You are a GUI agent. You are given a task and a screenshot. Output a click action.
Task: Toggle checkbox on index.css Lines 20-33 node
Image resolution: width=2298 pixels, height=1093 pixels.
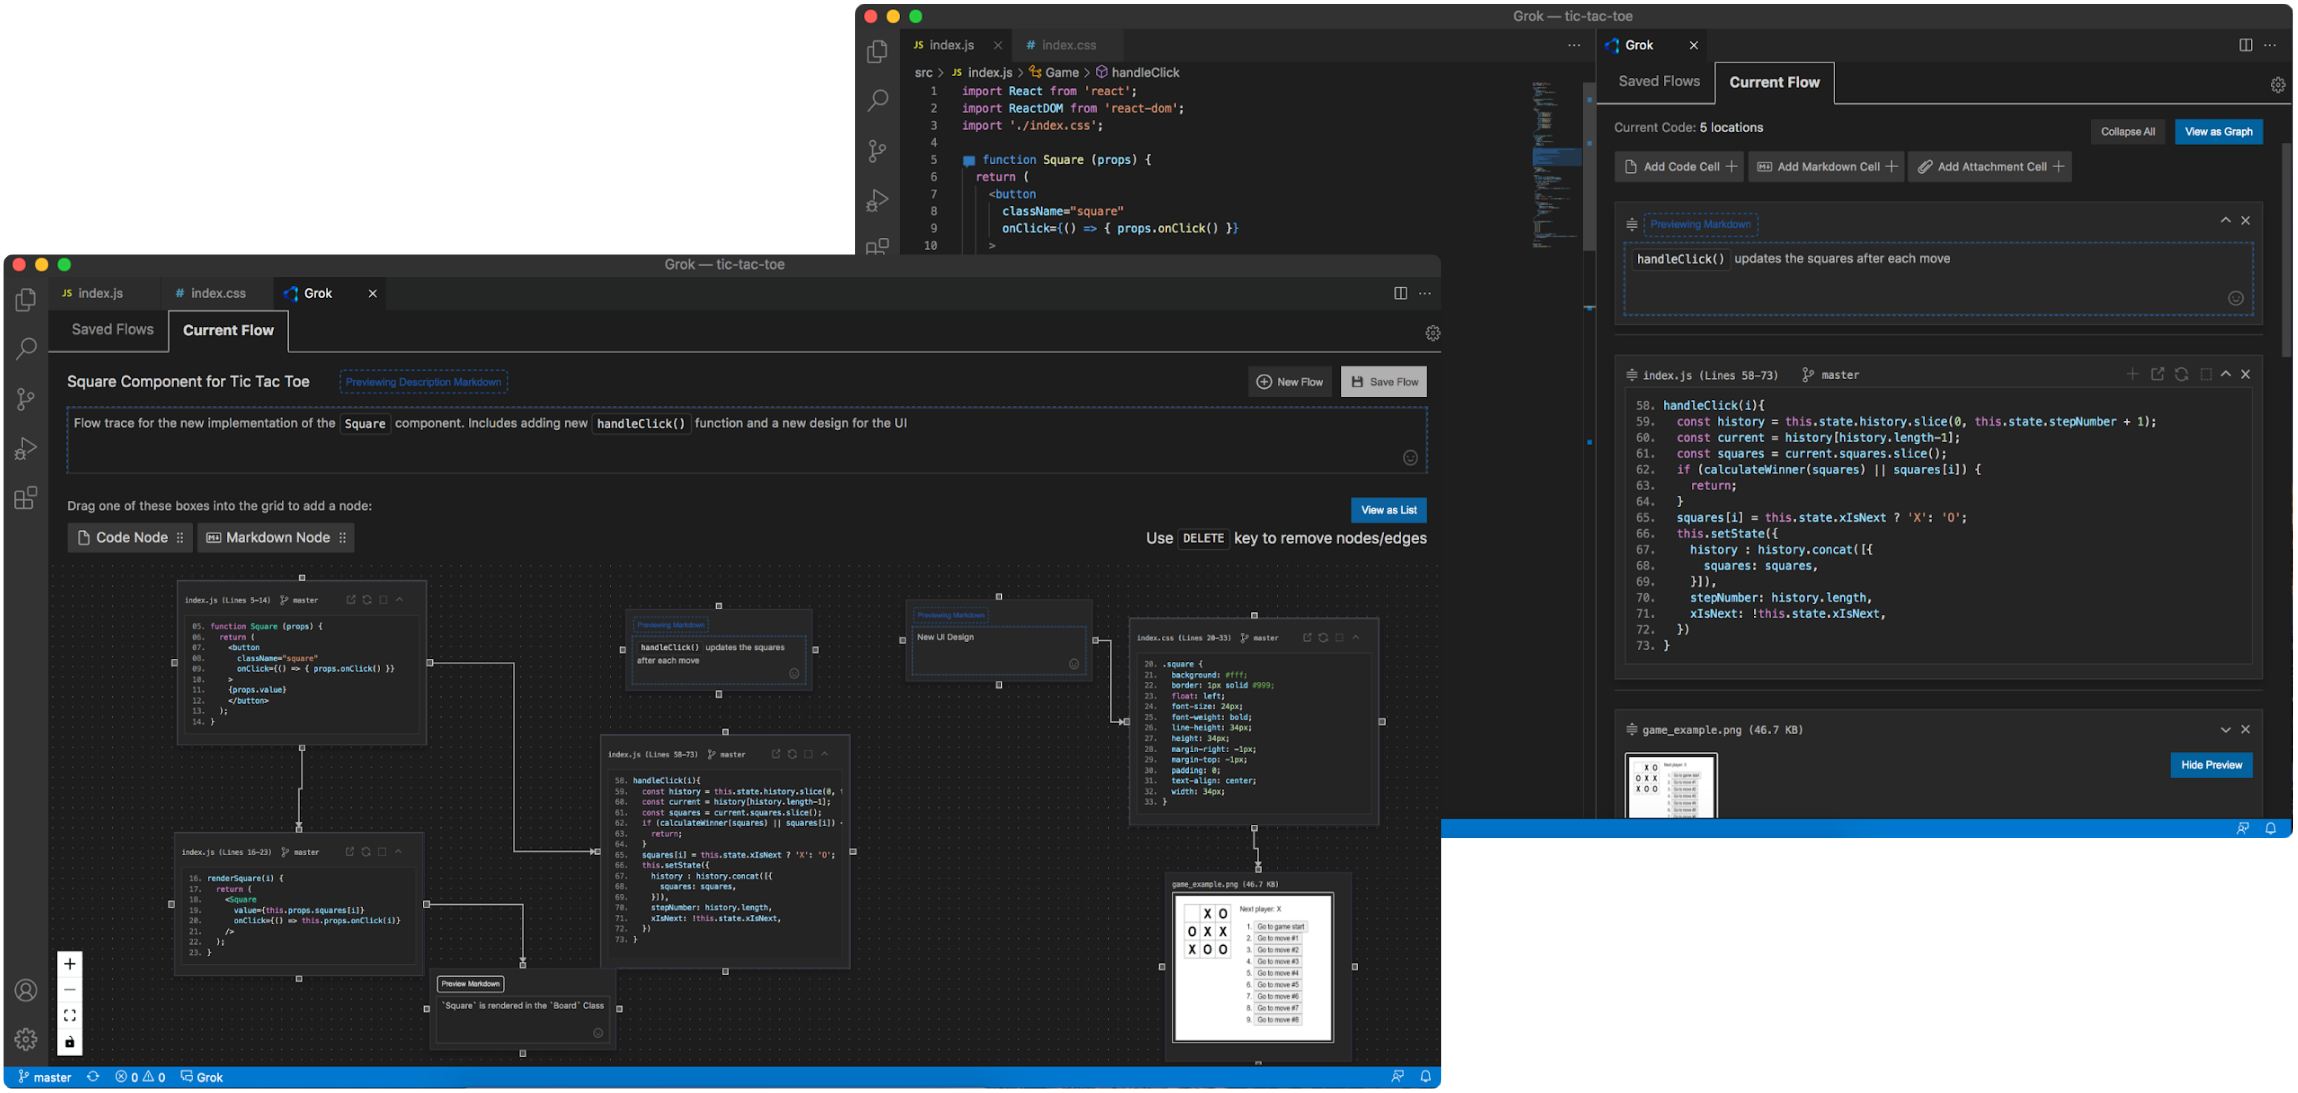coord(1340,637)
